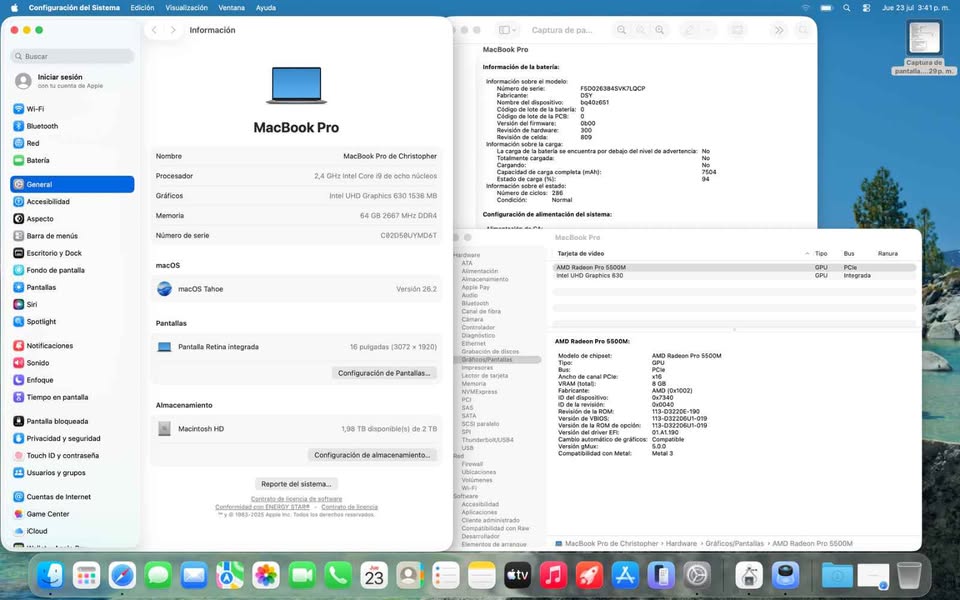Open Calendar from the Dock
The image size is (960, 600).
(x=374, y=576)
